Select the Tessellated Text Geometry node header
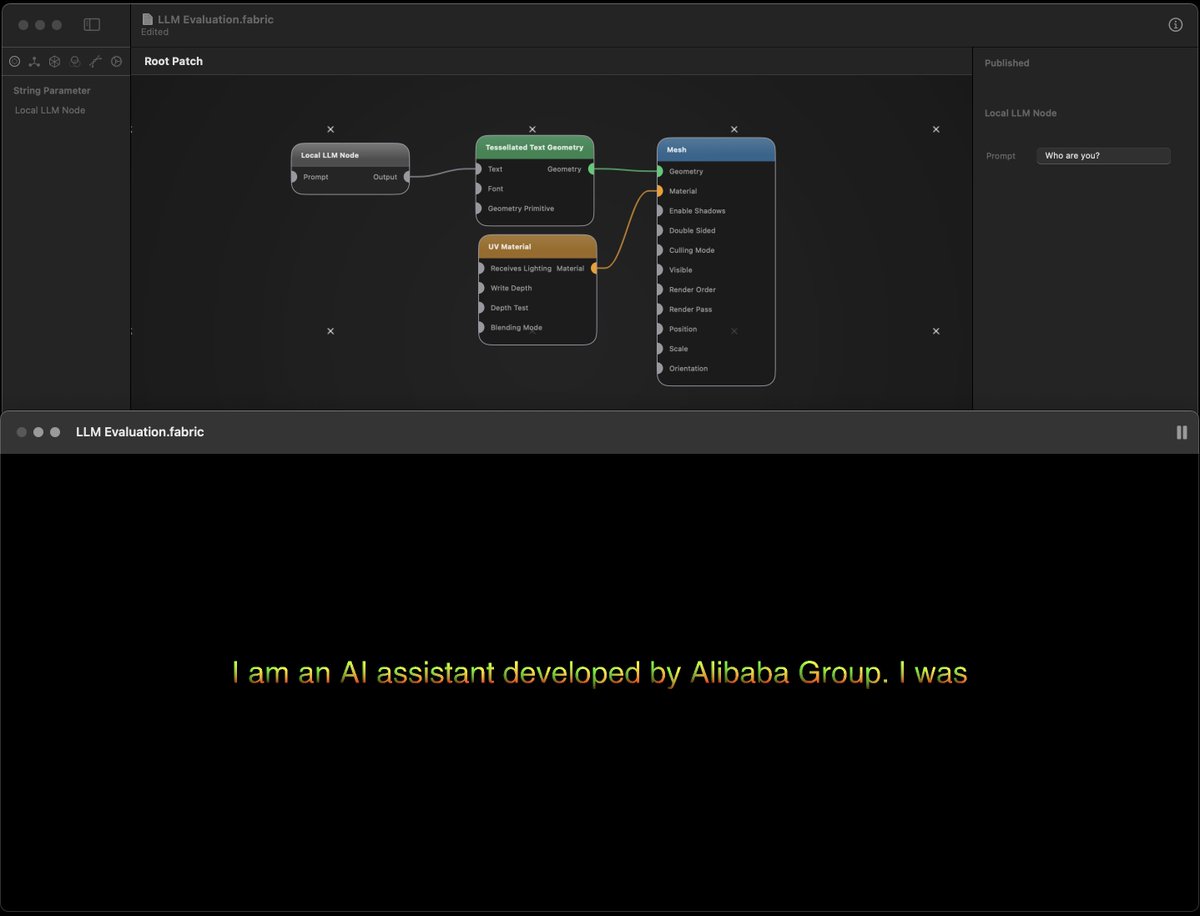The image size is (1200, 916). pyautogui.click(x=534, y=148)
